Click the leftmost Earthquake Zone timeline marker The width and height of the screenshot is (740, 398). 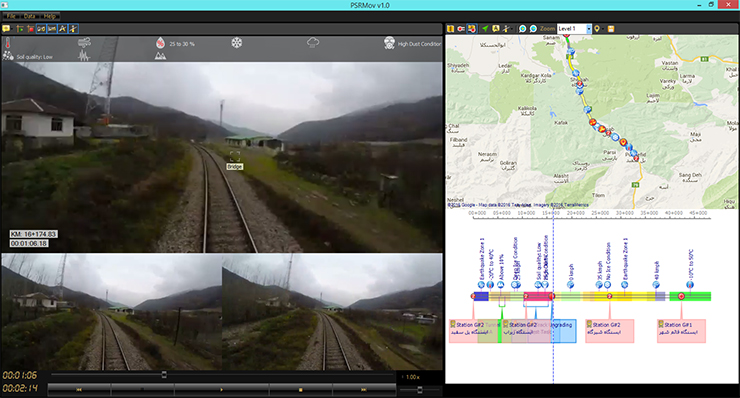click(481, 285)
